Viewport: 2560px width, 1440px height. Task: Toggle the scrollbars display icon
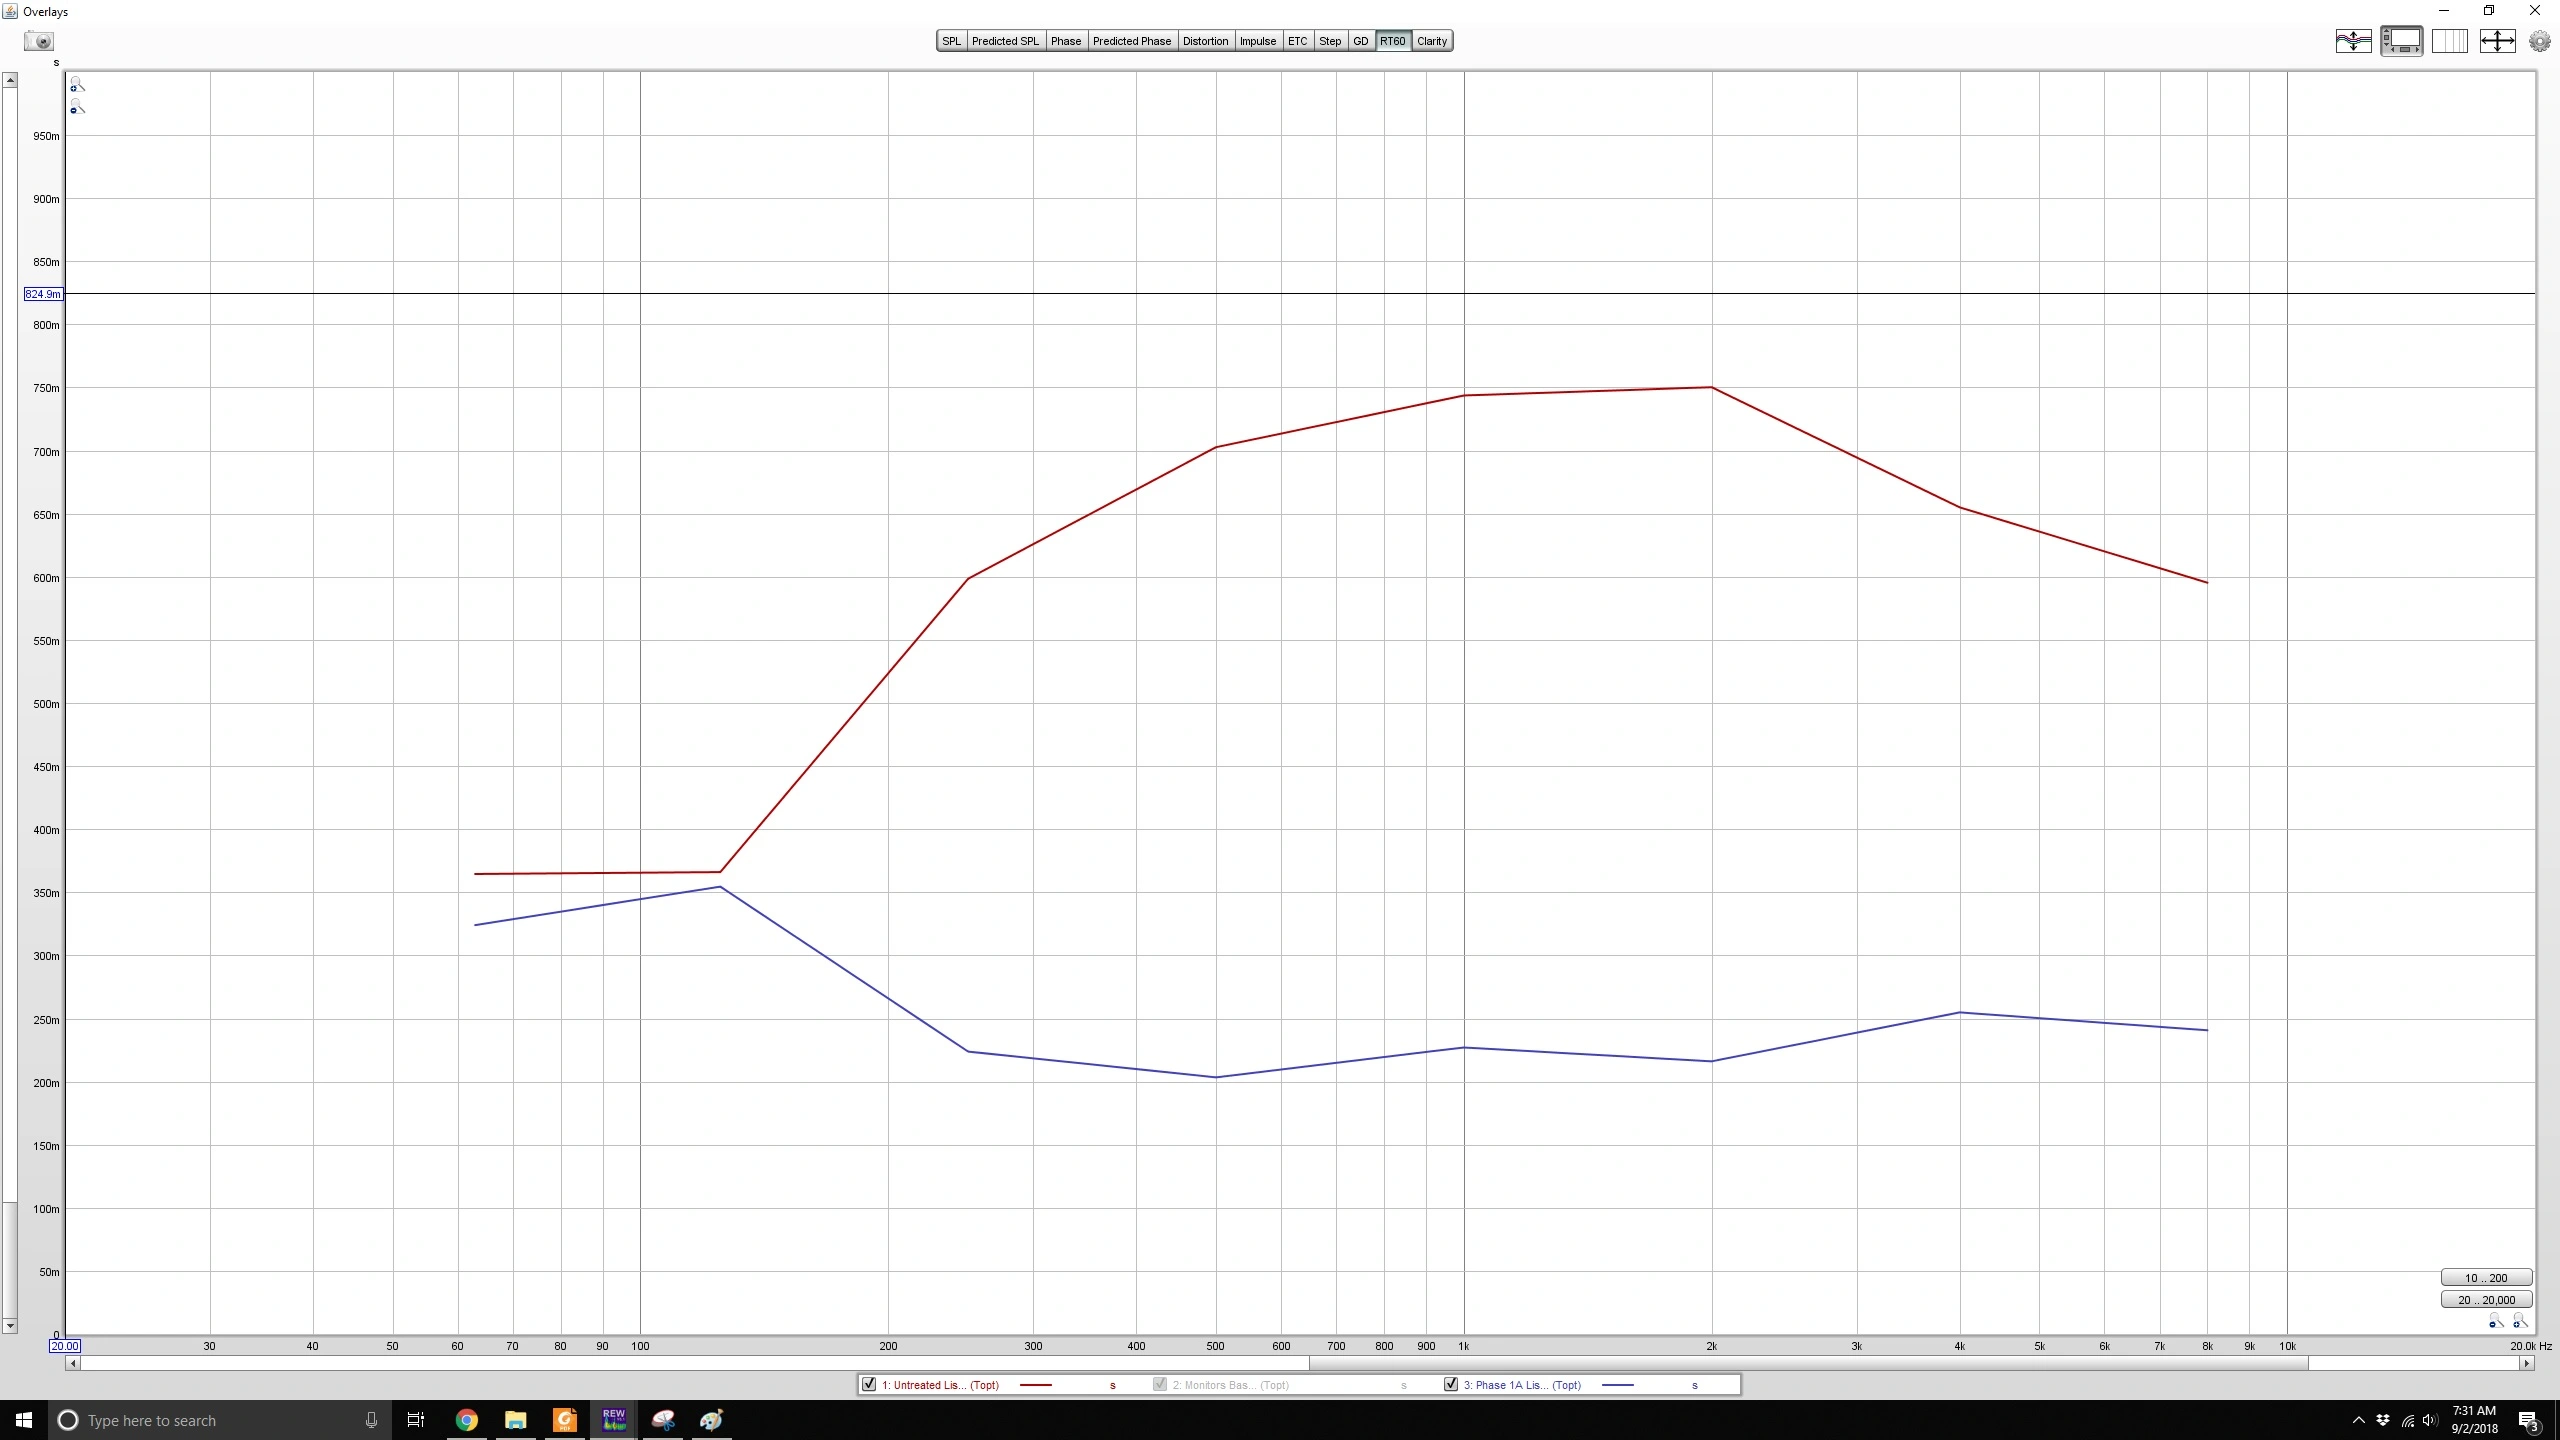pos(2401,41)
